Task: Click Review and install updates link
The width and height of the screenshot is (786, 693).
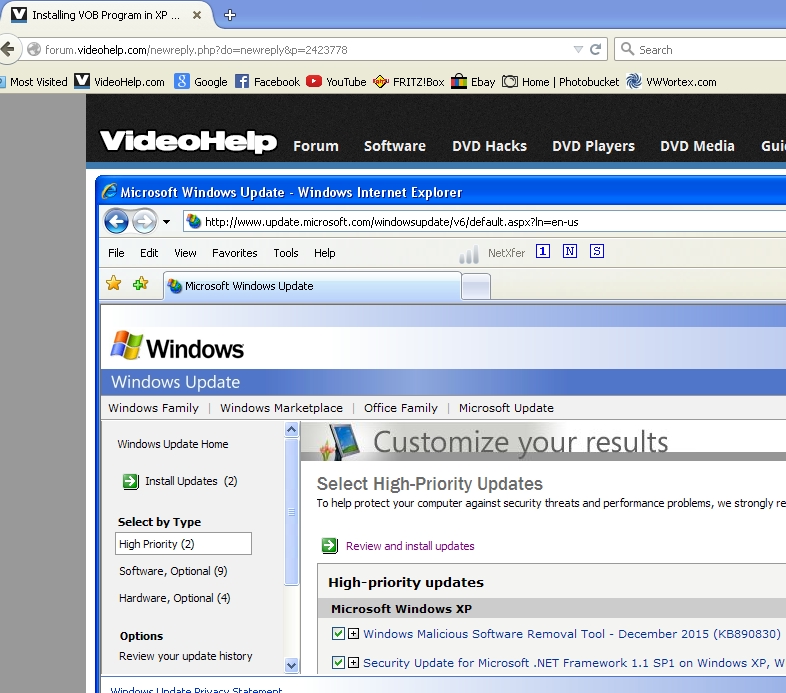Action: tap(410, 546)
